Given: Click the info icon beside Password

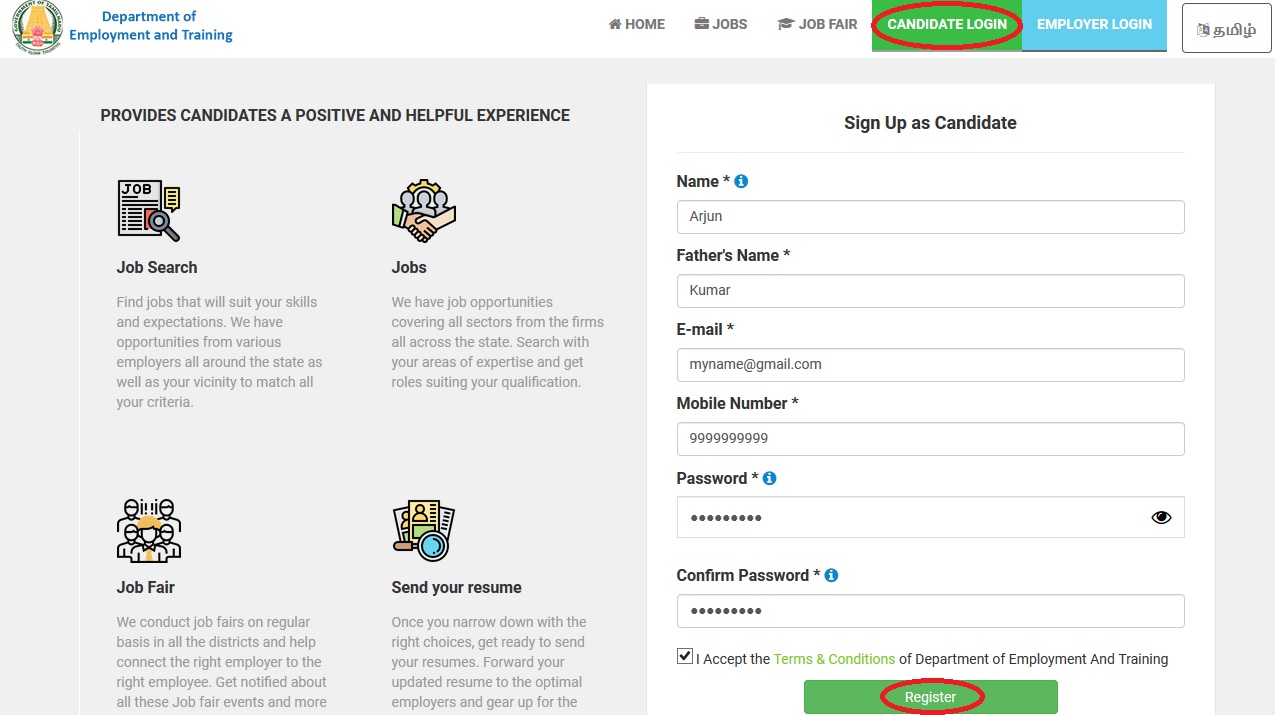Looking at the screenshot, I should coord(769,479).
